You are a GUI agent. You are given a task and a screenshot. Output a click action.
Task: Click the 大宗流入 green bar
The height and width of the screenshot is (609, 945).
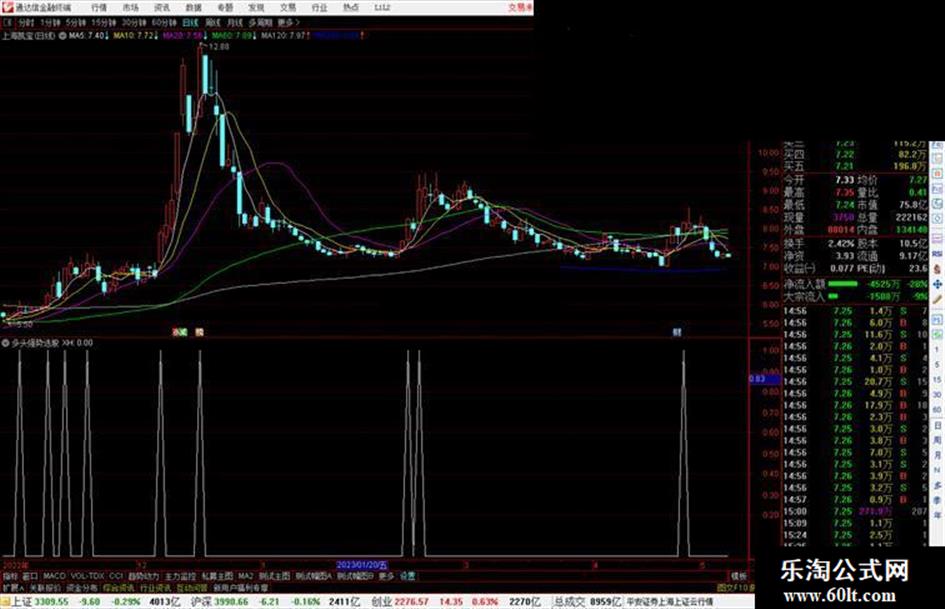(x=834, y=297)
